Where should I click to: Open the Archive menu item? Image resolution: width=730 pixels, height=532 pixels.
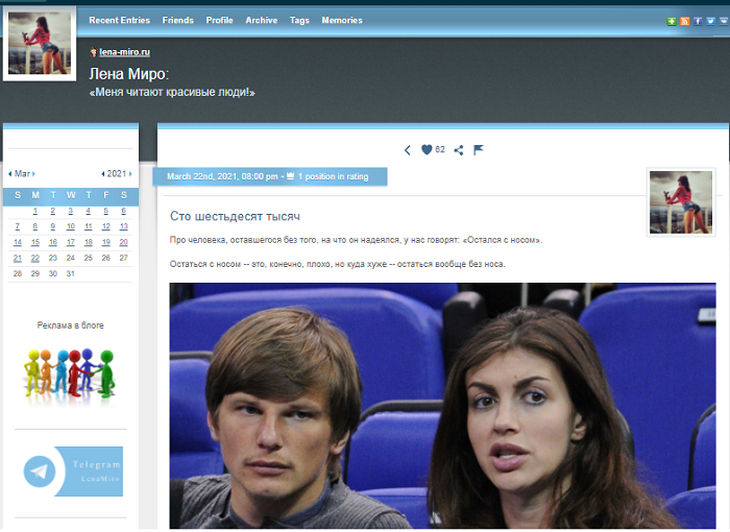(261, 20)
